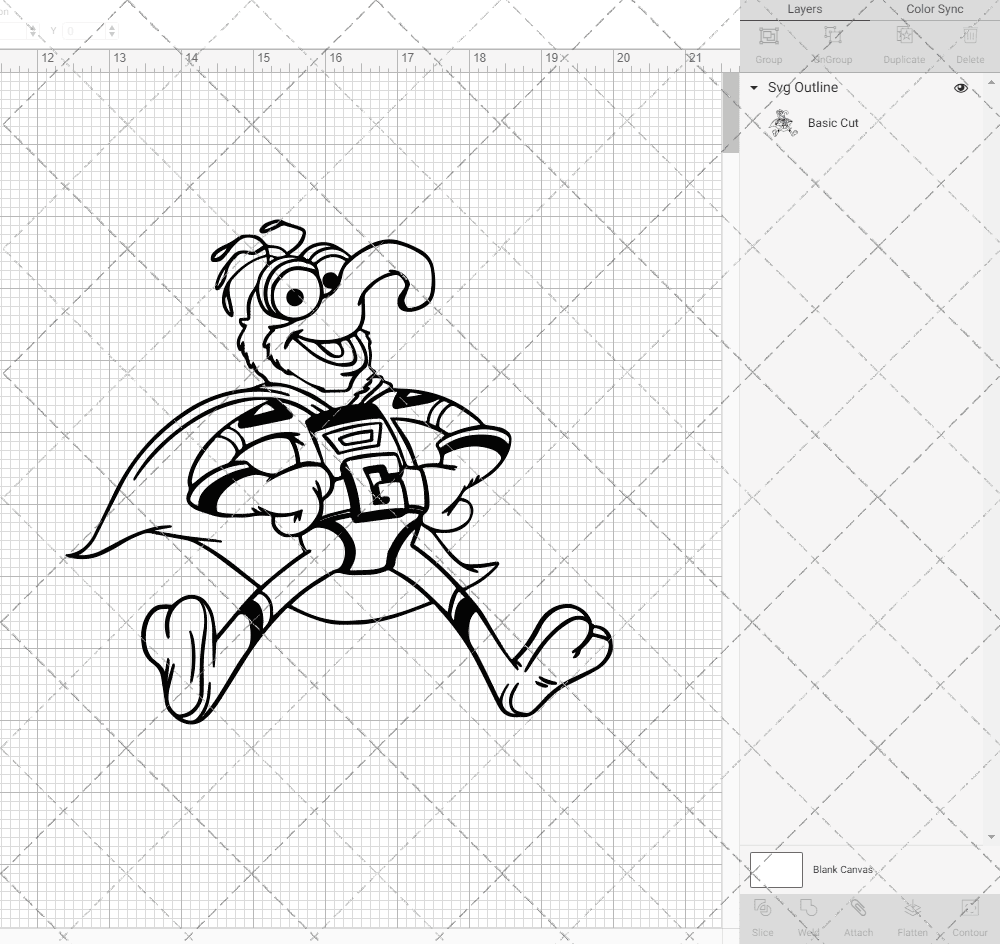Image resolution: width=1000 pixels, height=944 pixels.
Task: Open the Blank Canvas color swatch
Action: pos(776,869)
